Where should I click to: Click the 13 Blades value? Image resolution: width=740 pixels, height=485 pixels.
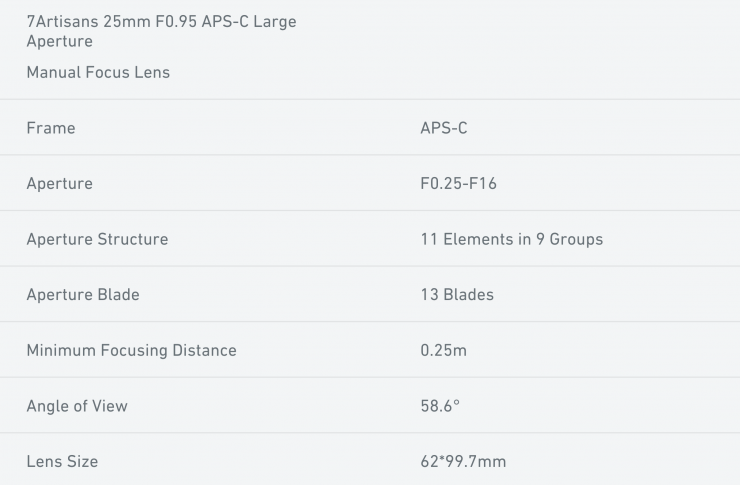point(457,295)
